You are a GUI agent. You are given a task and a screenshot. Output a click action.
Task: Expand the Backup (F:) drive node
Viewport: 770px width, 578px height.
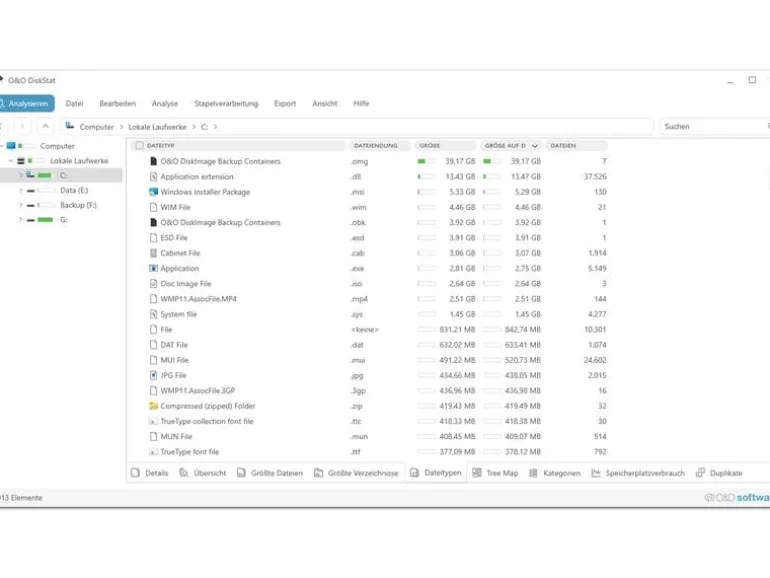tap(21, 205)
